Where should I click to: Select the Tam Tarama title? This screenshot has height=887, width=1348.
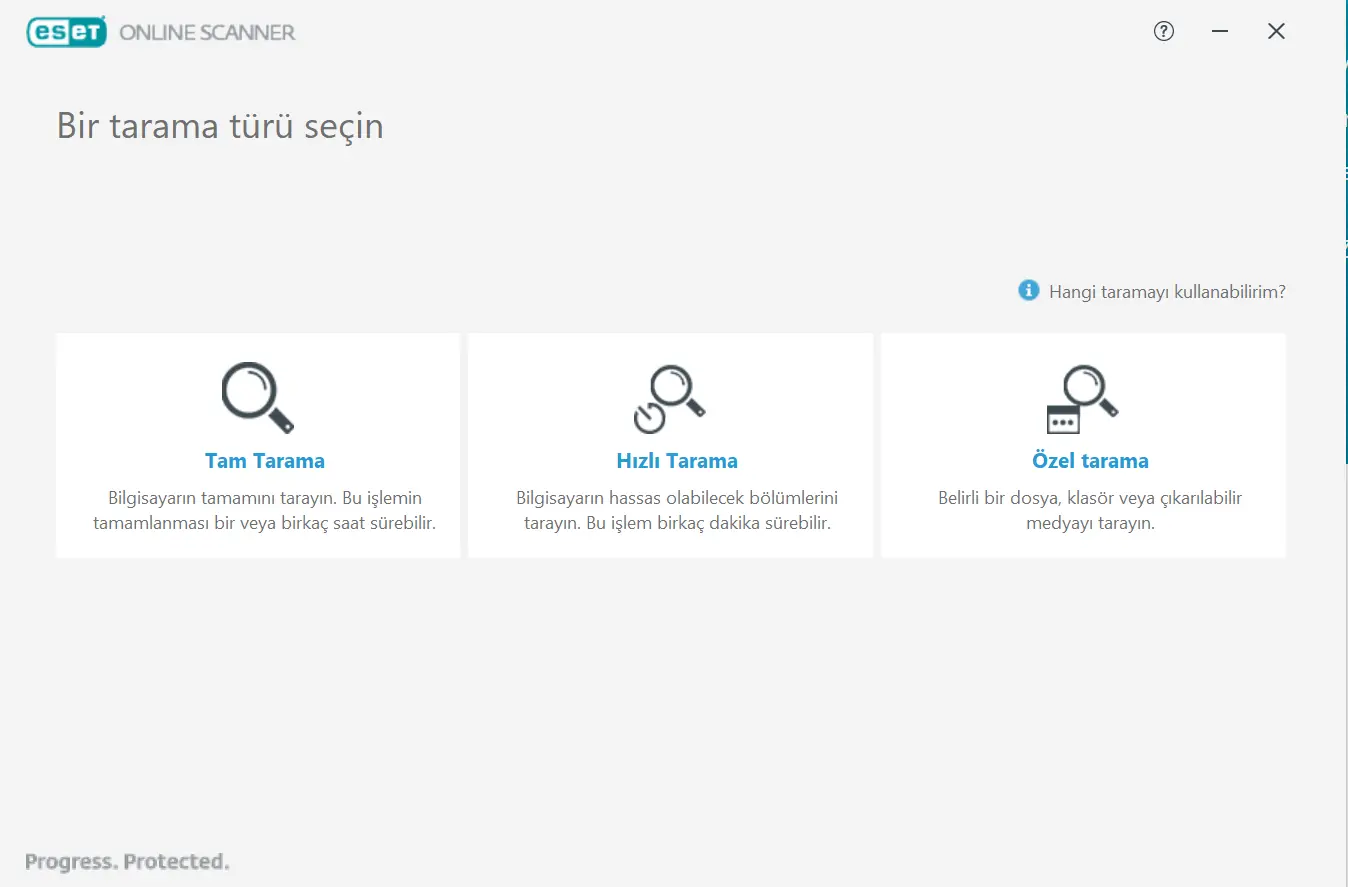265,461
